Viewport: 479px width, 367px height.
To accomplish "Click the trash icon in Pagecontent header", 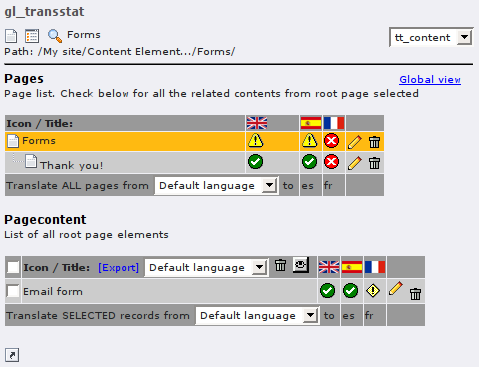I will pos(280,266).
